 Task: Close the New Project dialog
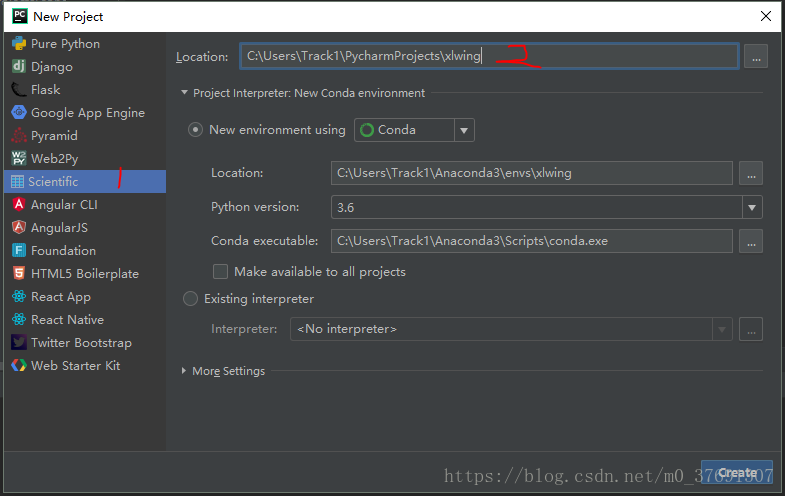pyautogui.click(x=765, y=16)
